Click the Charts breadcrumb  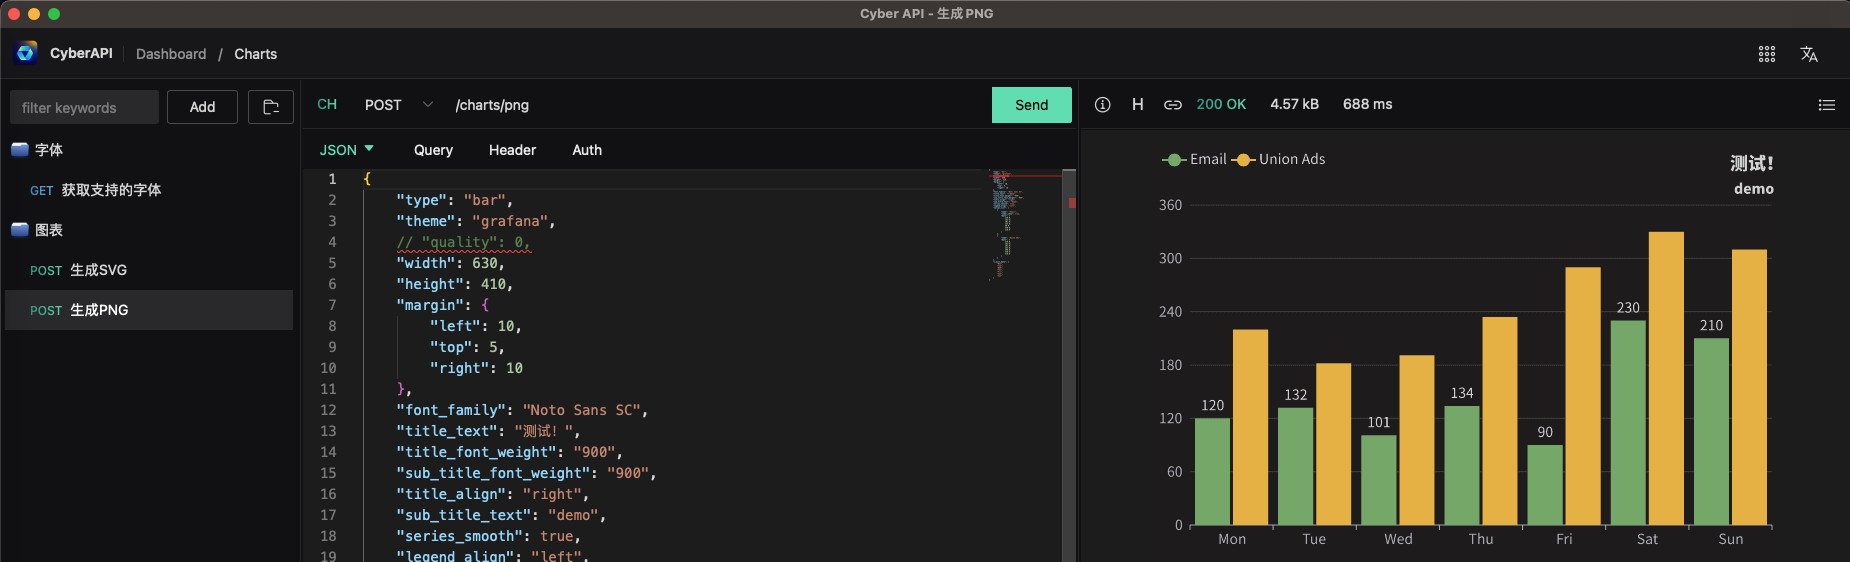(x=255, y=54)
